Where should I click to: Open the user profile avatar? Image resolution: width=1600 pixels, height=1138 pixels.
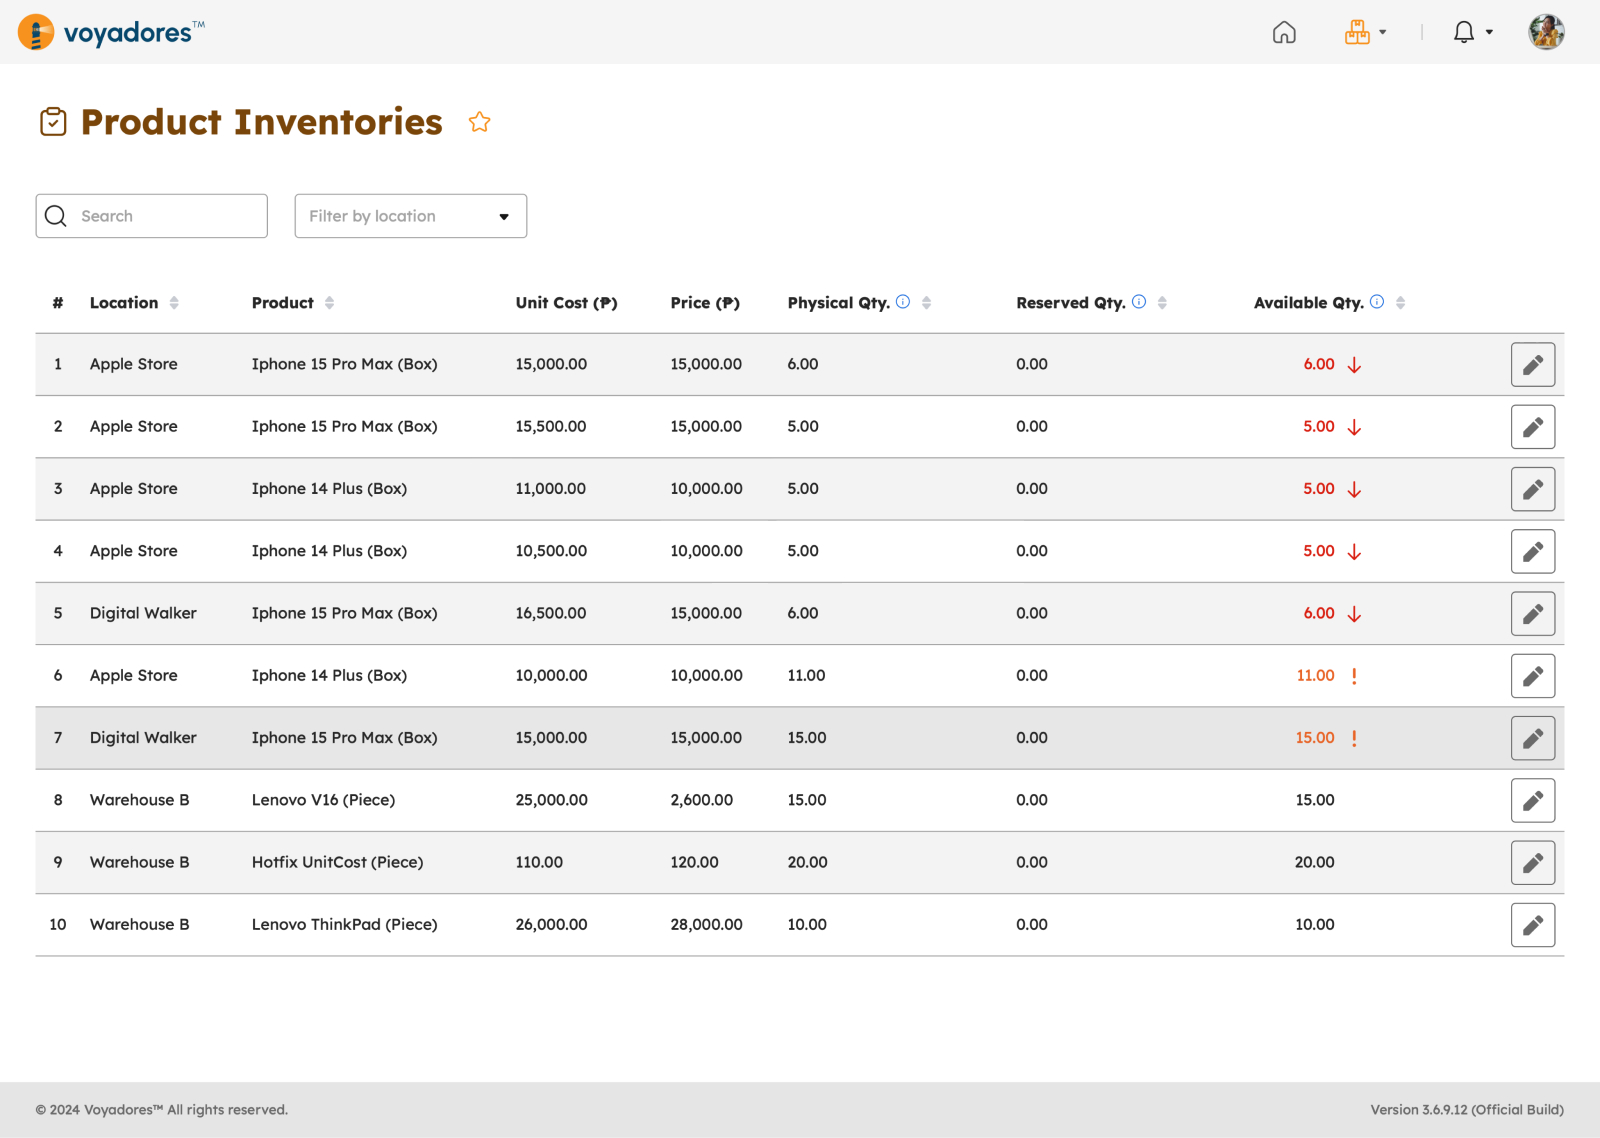click(1546, 32)
